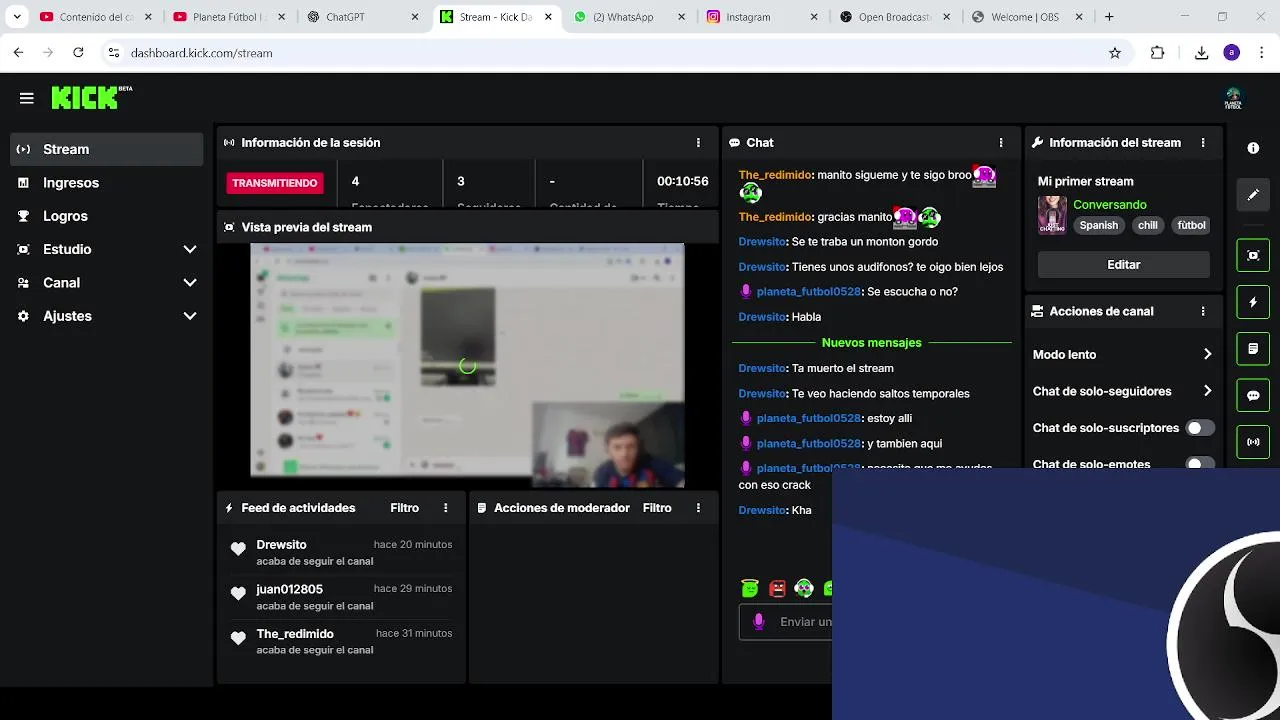Click username The_redimido in activity feed
Screen dimensions: 1280x720
coord(295,634)
